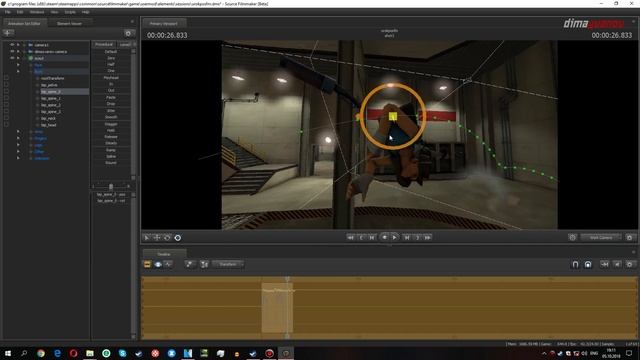Open Animation Set Editor settings gear
This screenshot has width=640, height=360.
[128, 33]
